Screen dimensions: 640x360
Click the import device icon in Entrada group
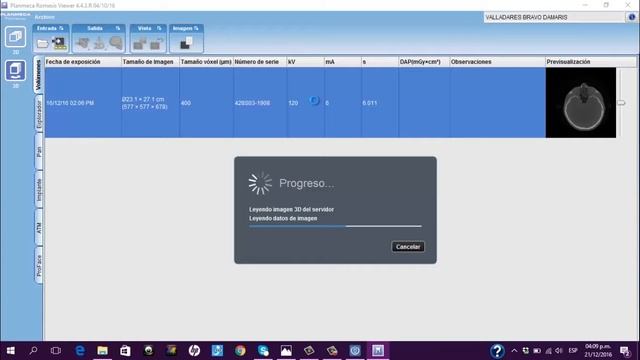[59, 43]
